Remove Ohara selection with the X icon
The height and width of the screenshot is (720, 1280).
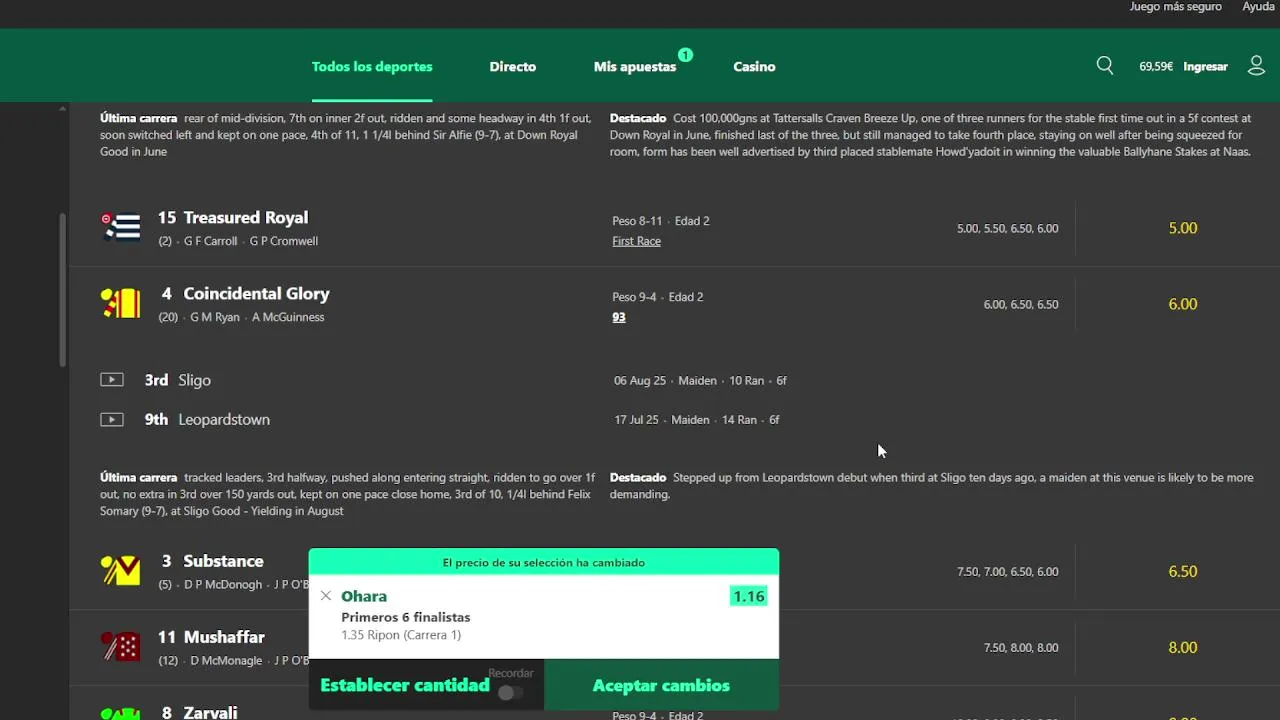326,596
